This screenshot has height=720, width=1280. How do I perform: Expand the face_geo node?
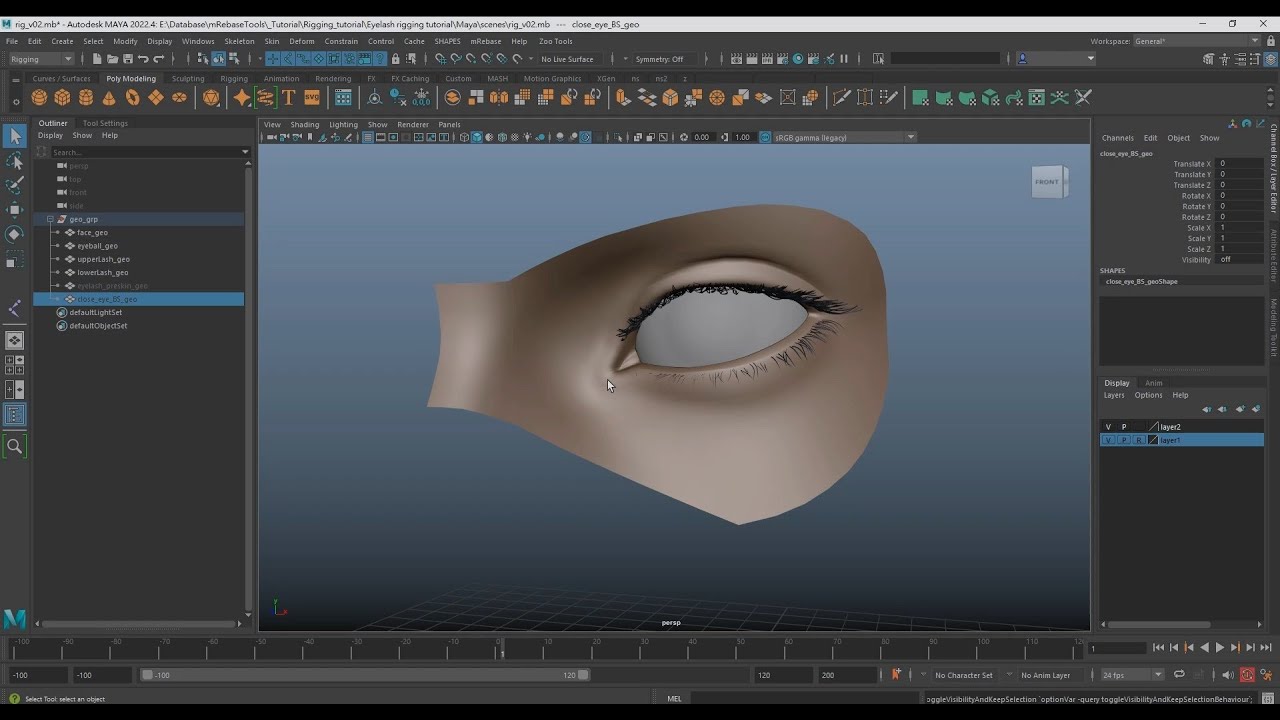point(57,232)
